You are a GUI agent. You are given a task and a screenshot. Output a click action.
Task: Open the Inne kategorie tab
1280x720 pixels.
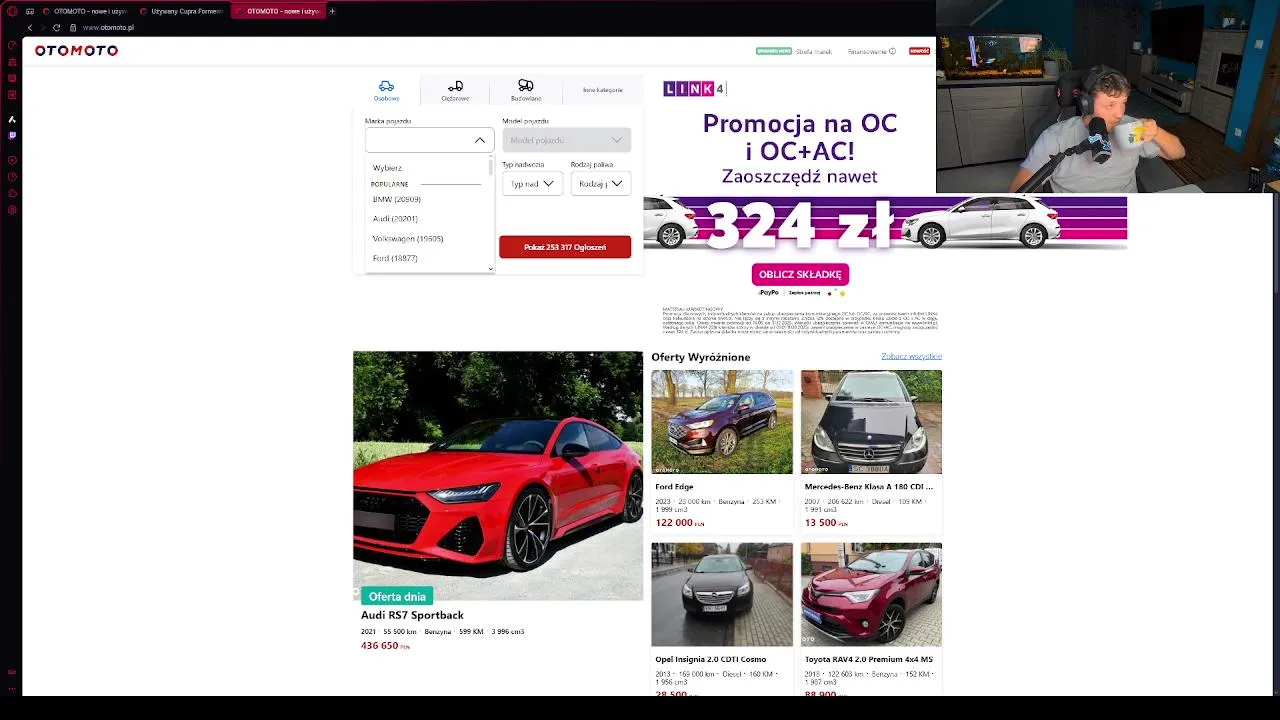click(x=603, y=90)
